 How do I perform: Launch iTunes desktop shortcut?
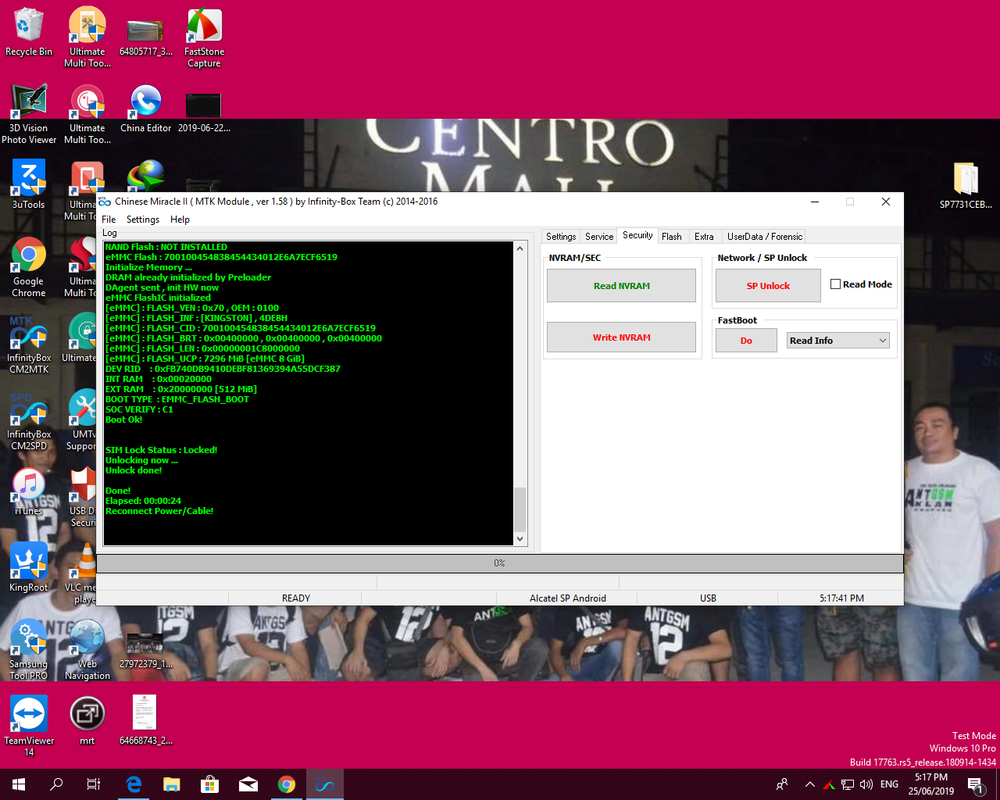[29, 491]
